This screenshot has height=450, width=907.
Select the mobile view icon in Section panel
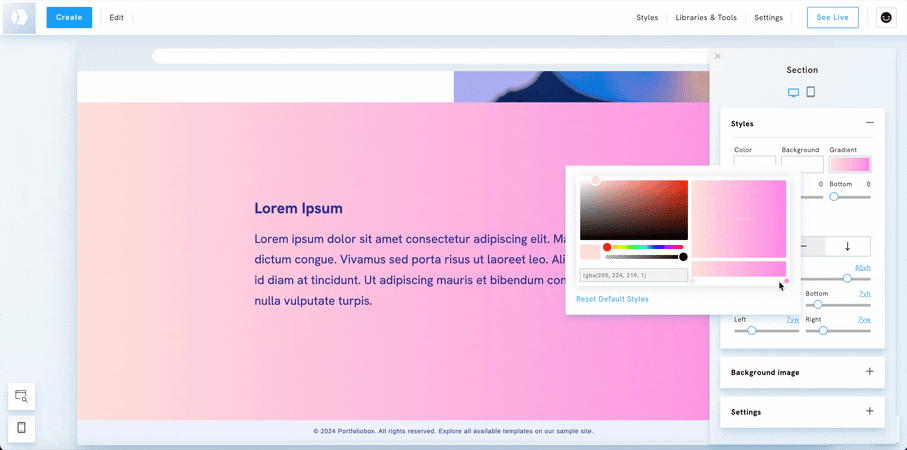pyautogui.click(x=811, y=92)
